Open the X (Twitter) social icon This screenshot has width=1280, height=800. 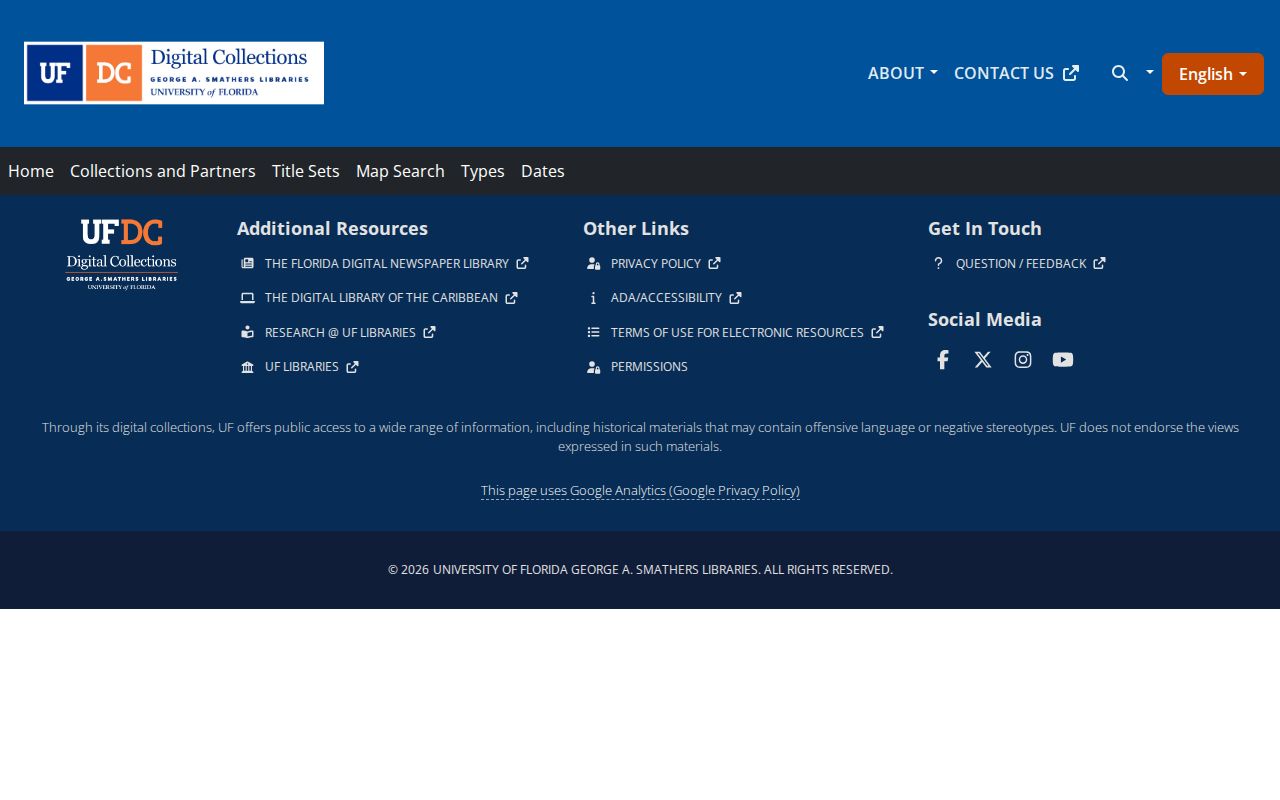983,360
